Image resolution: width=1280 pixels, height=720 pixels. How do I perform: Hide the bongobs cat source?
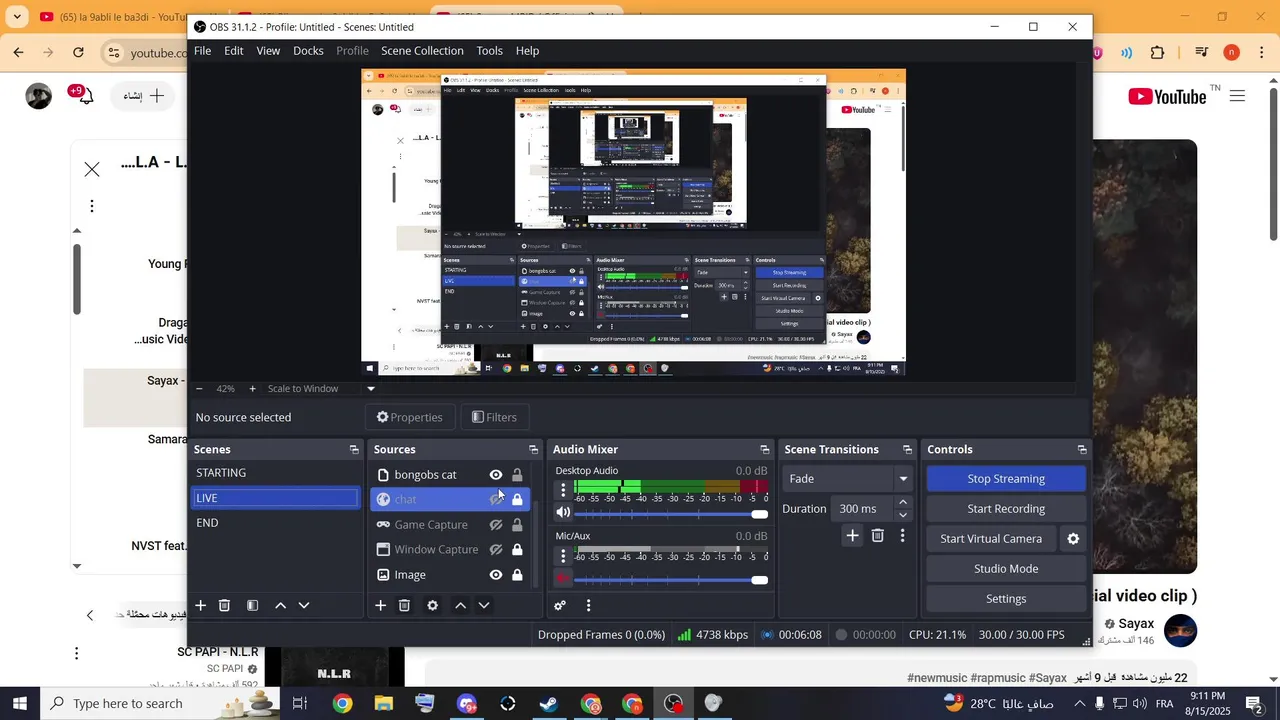pyautogui.click(x=496, y=475)
